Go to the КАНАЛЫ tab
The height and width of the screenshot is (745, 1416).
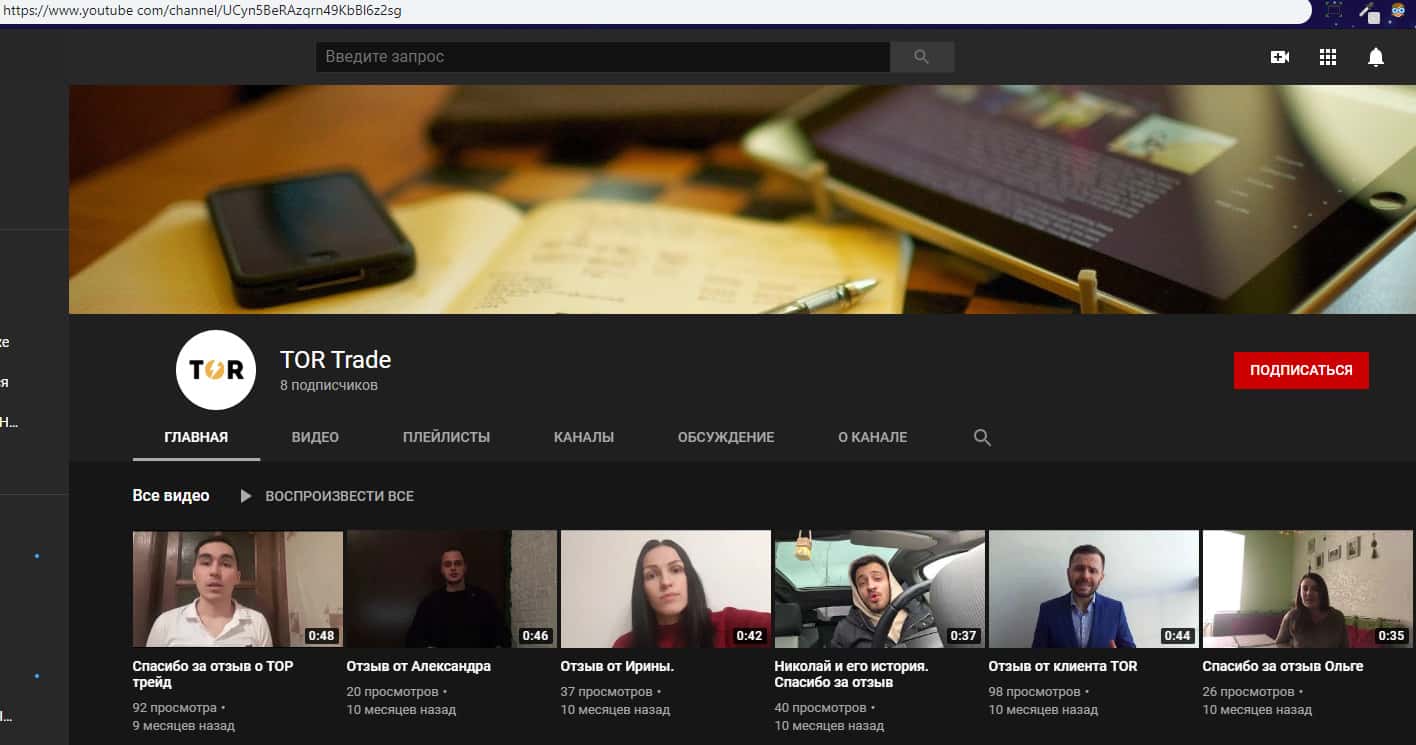click(583, 437)
